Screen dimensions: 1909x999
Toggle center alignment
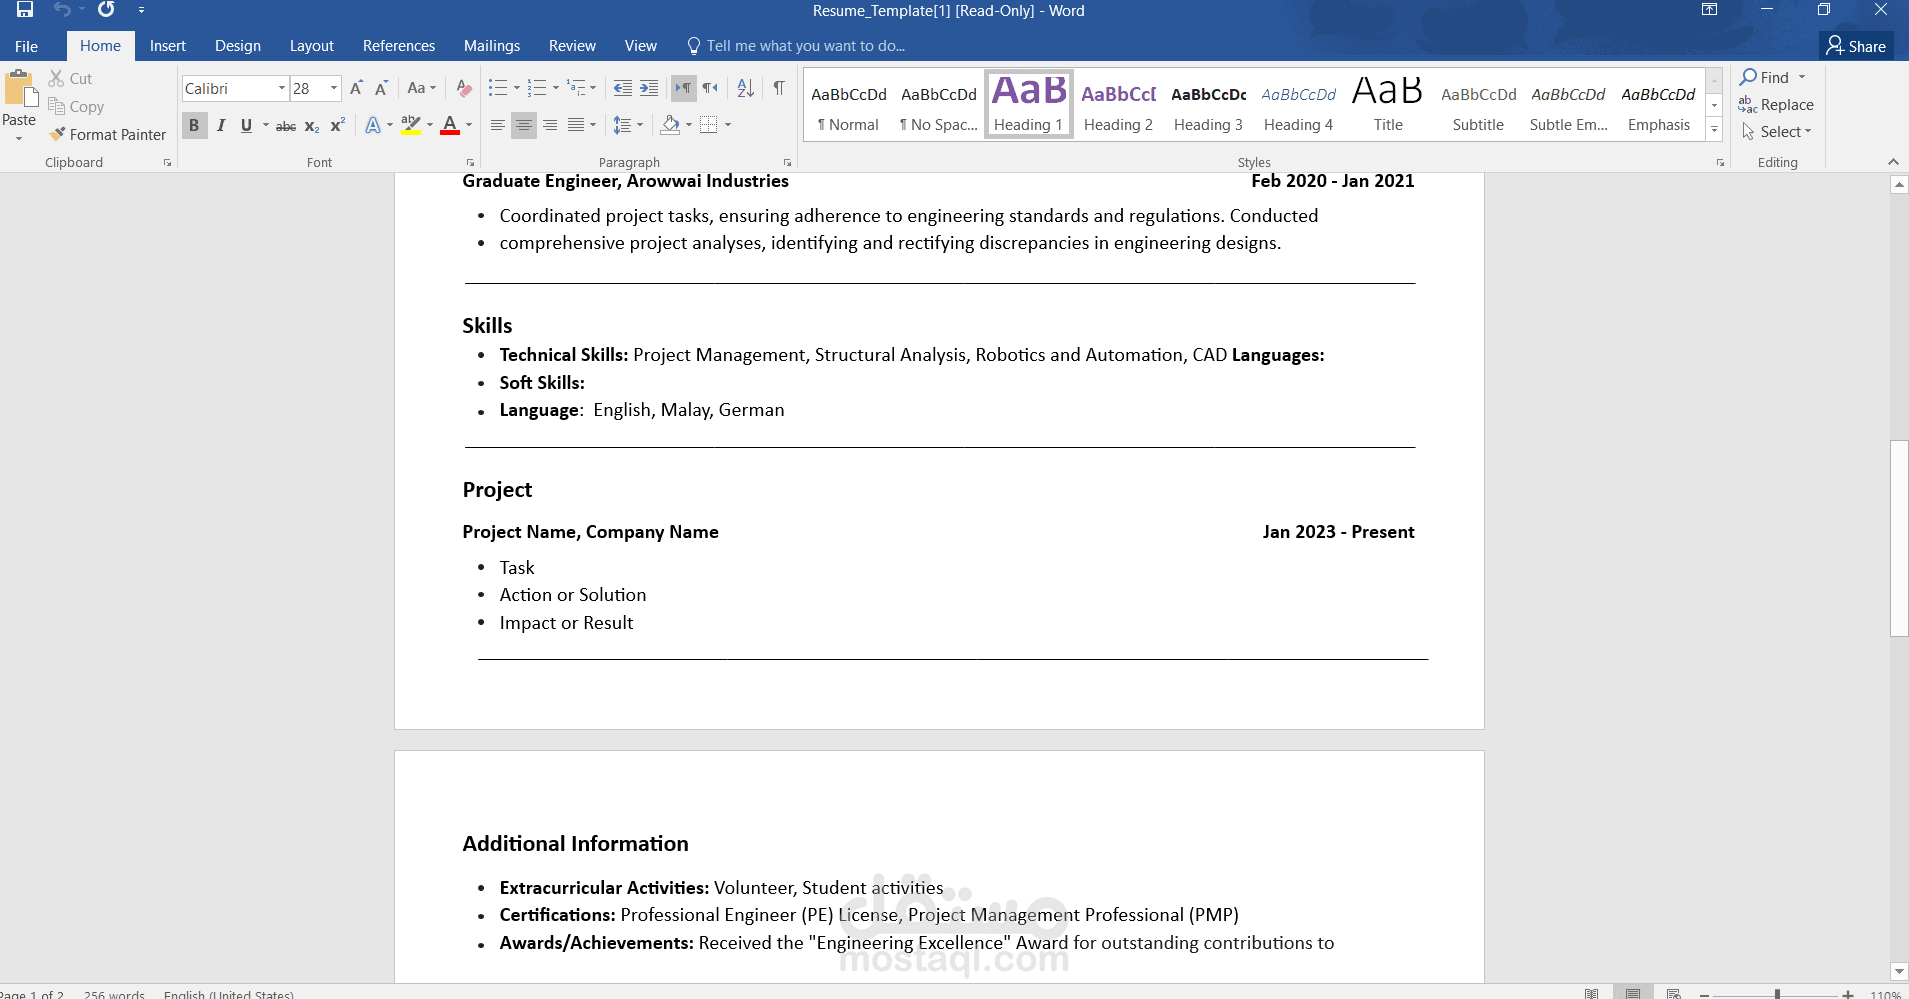pos(523,125)
